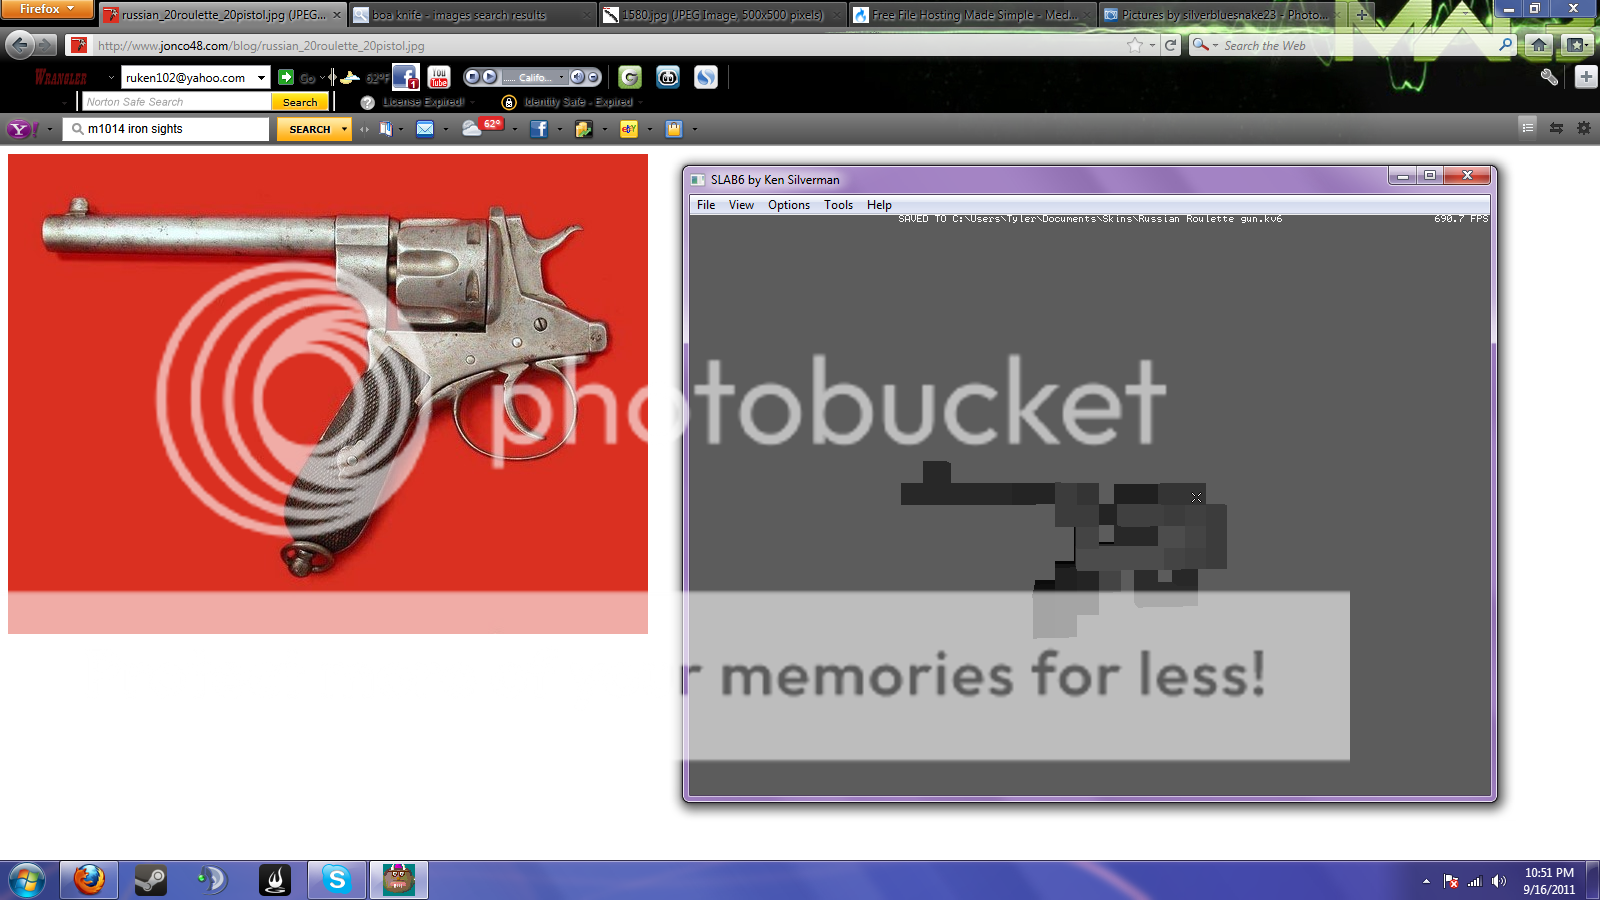Bookmark this page with the star
1600x900 pixels.
click(1134, 45)
